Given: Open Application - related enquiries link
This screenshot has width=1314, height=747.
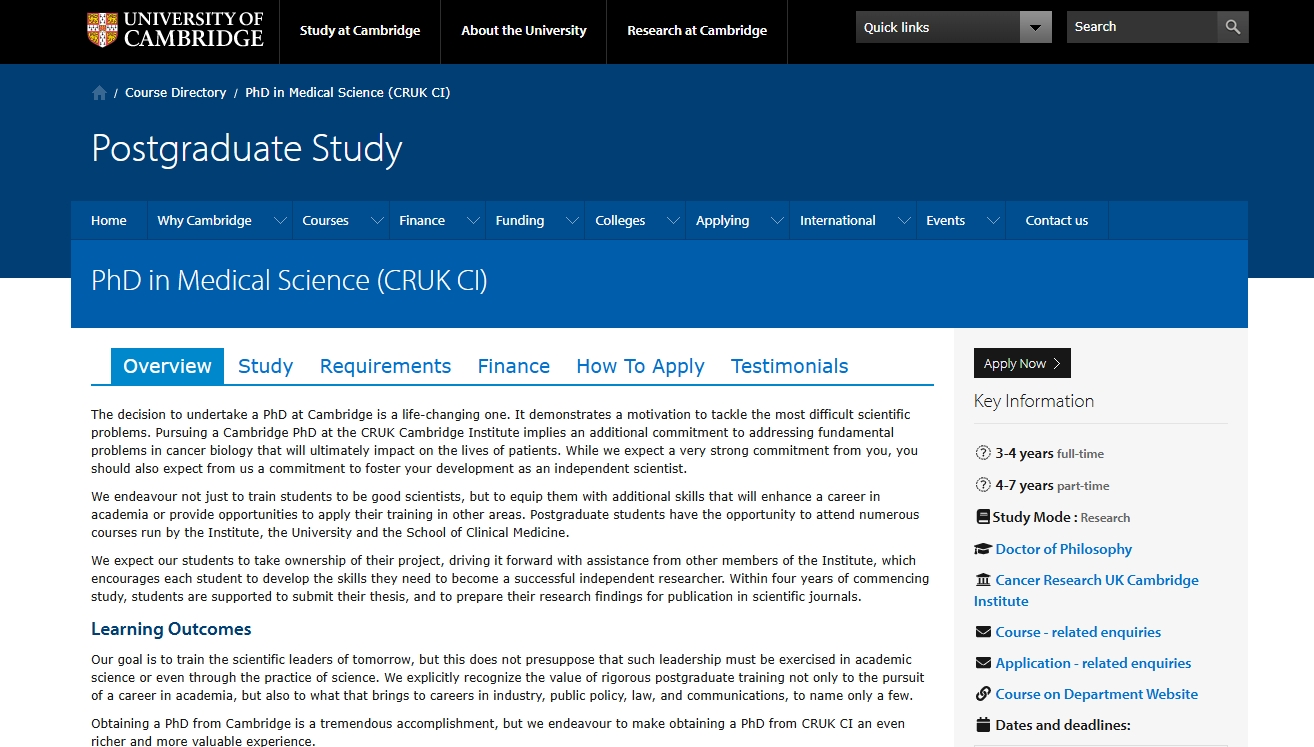Looking at the screenshot, I should [1093, 663].
